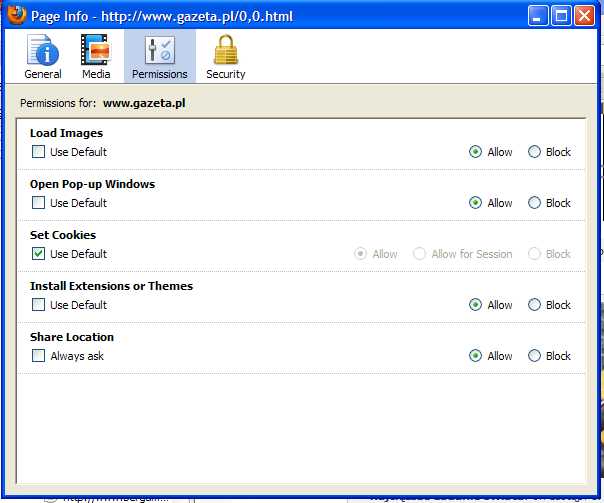Viewport: 604px width, 503px height.
Task: Click the Open Pop-up Windows heading
Action: (92, 184)
